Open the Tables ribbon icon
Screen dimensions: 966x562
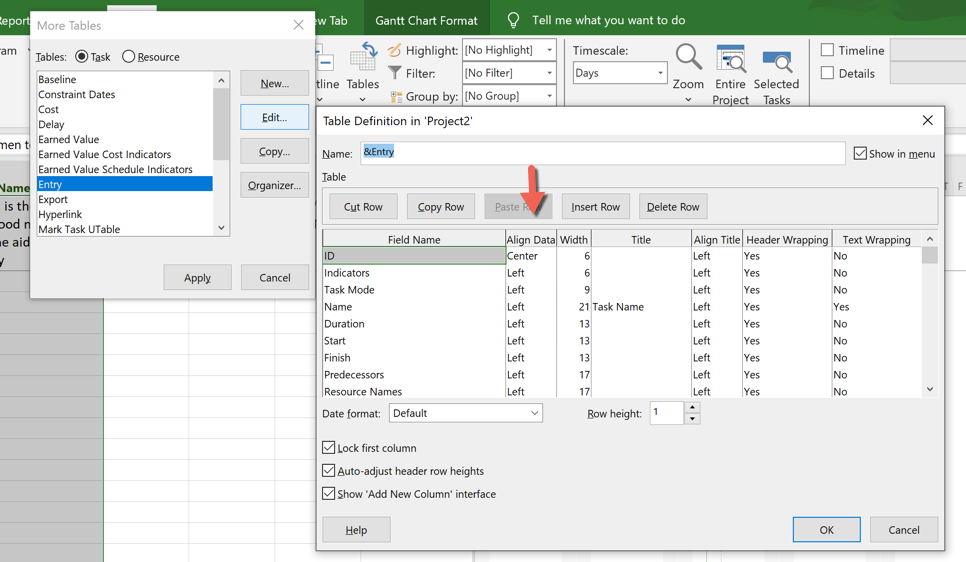coord(362,62)
